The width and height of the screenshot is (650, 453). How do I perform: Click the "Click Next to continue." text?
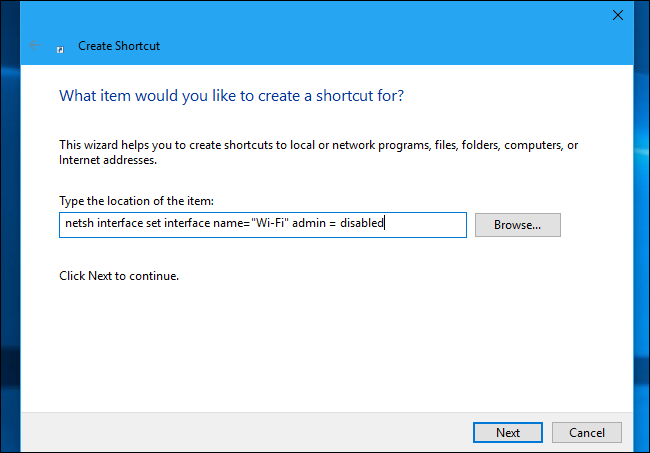click(119, 275)
